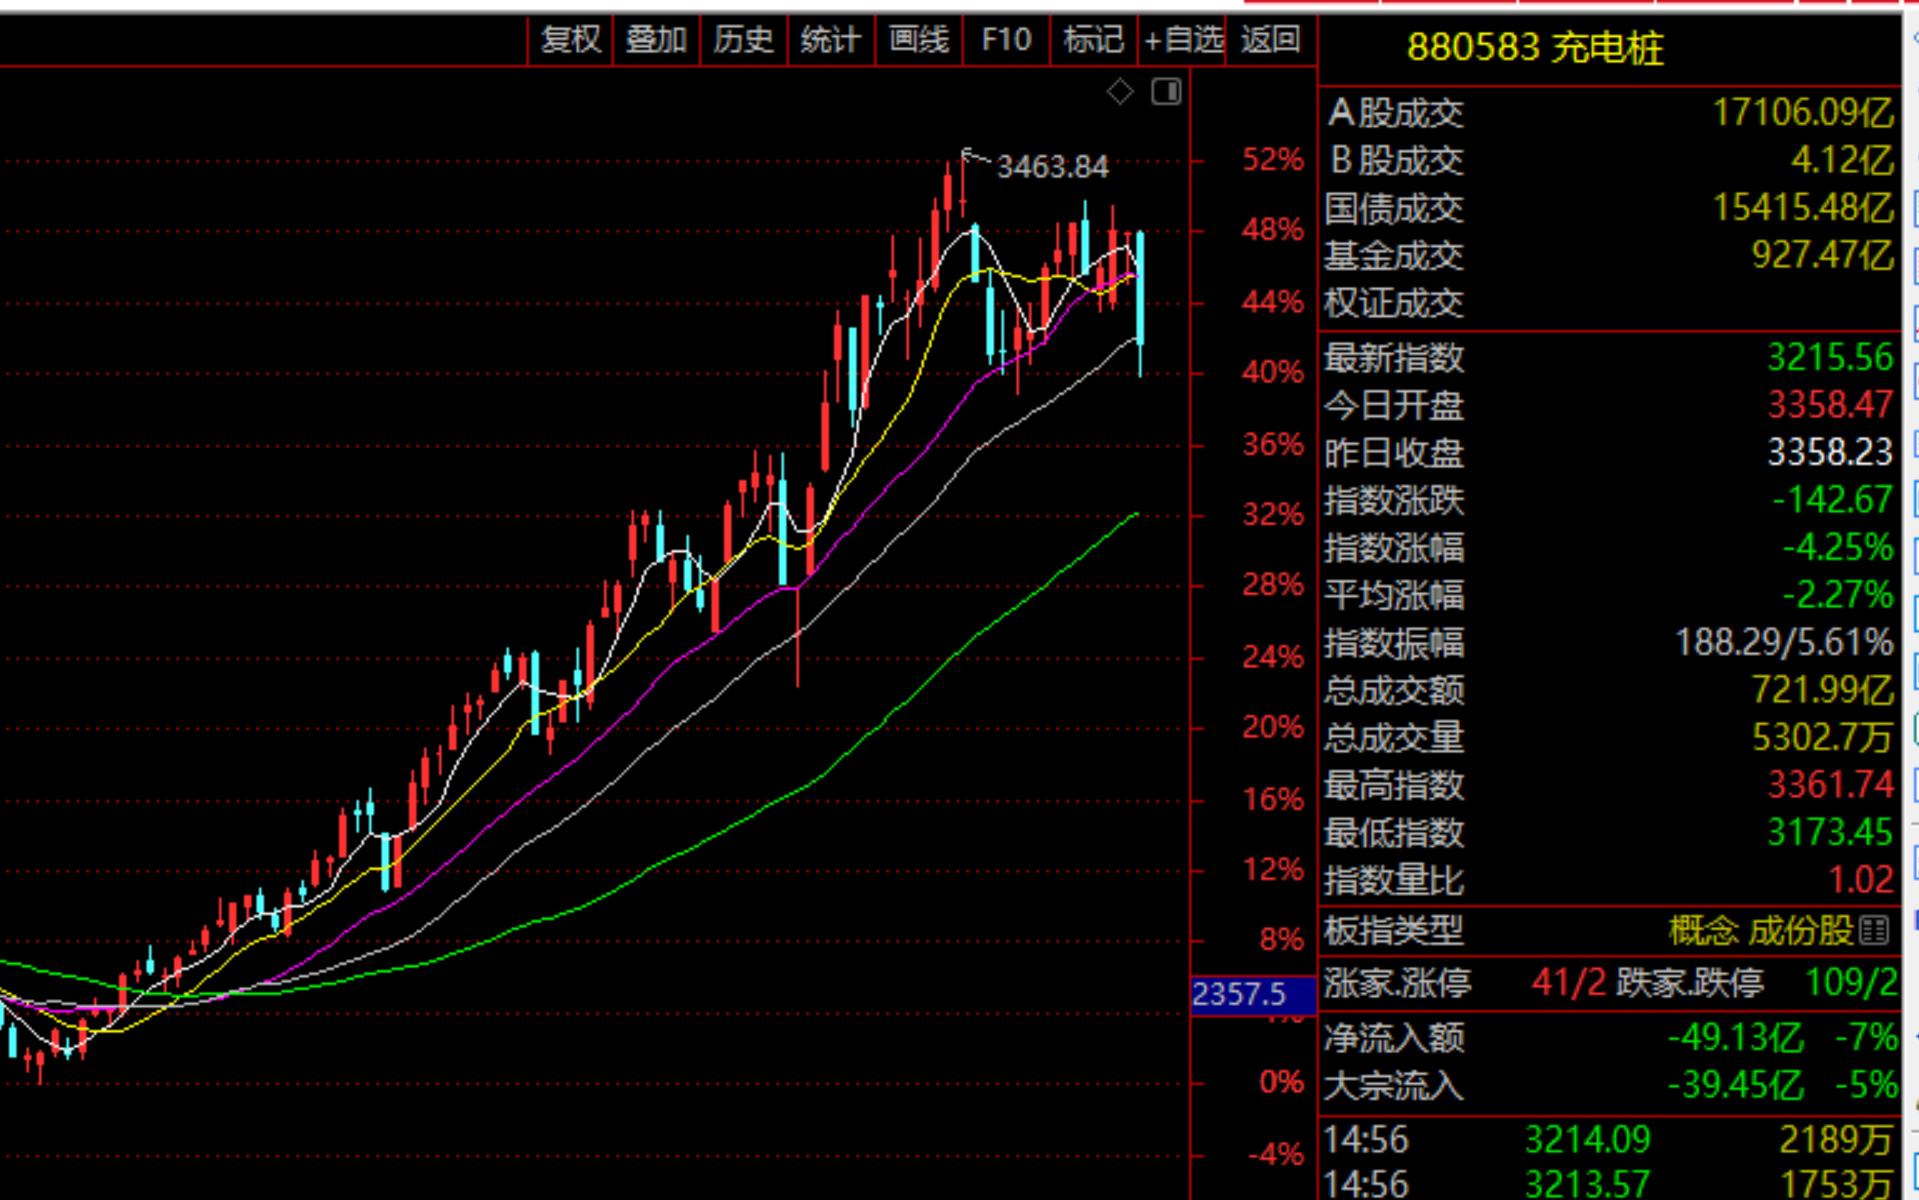Click the 最高指数 value 3361.74
The width and height of the screenshot is (1919, 1200).
1830,785
